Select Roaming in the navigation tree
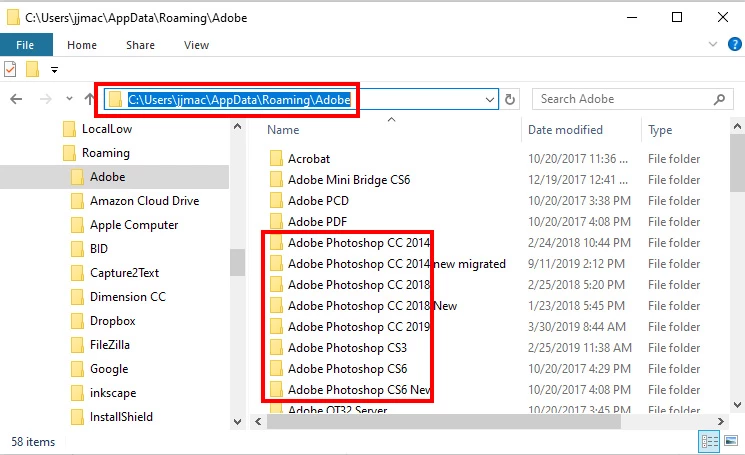Image resolution: width=745 pixels, height=455 pixels. pyautogui.click(x=105, y=153)
